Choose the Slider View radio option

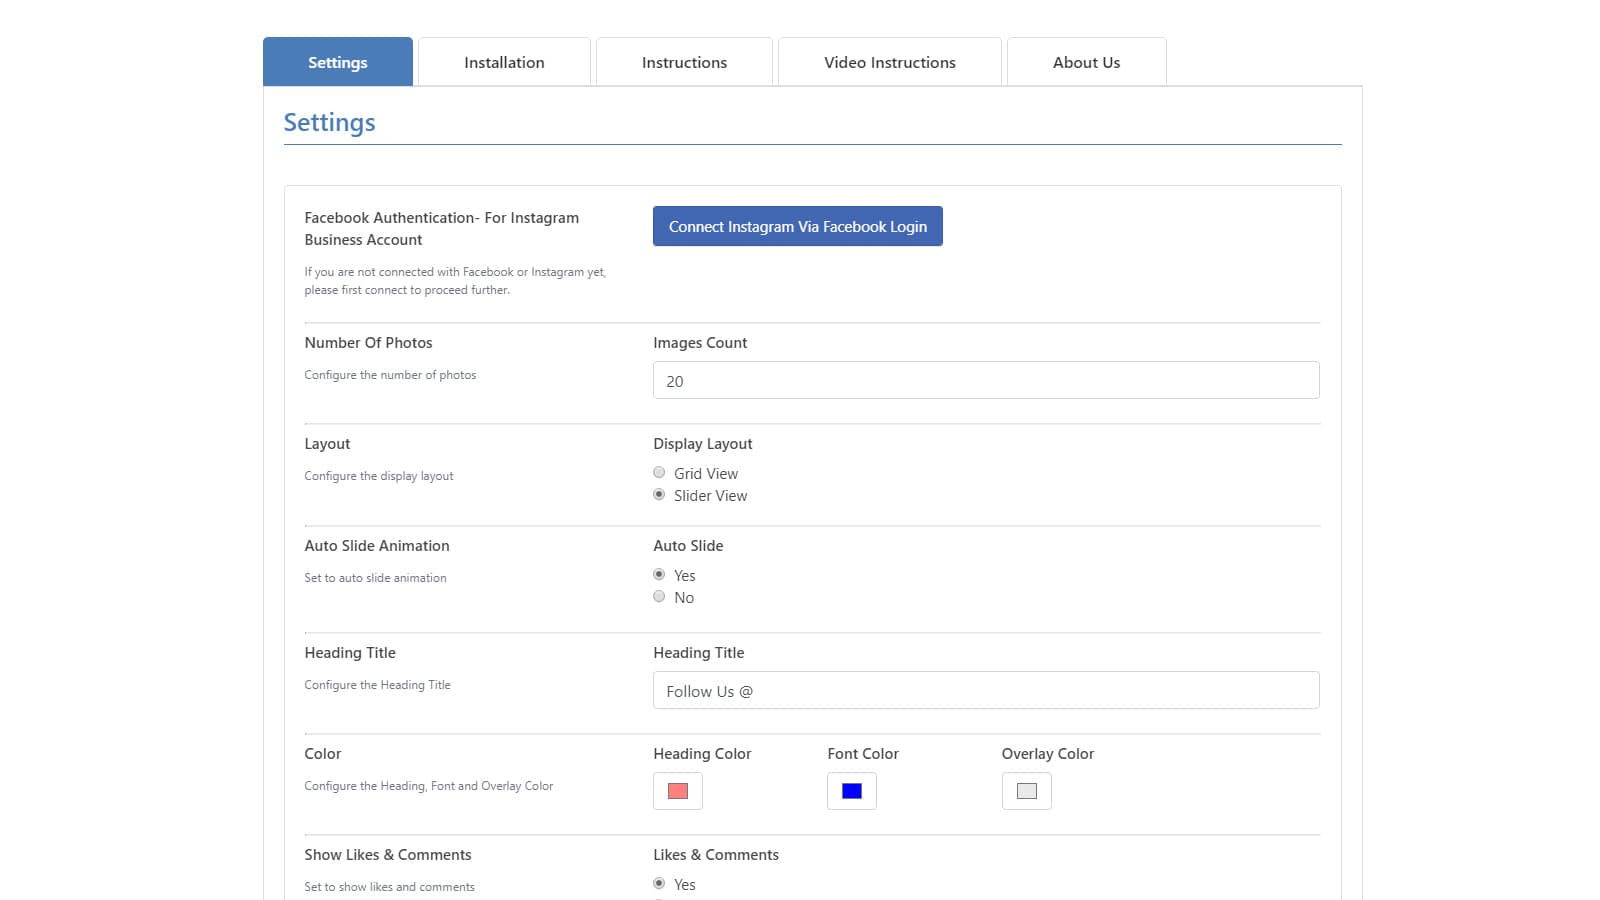[x=659, y=495]
